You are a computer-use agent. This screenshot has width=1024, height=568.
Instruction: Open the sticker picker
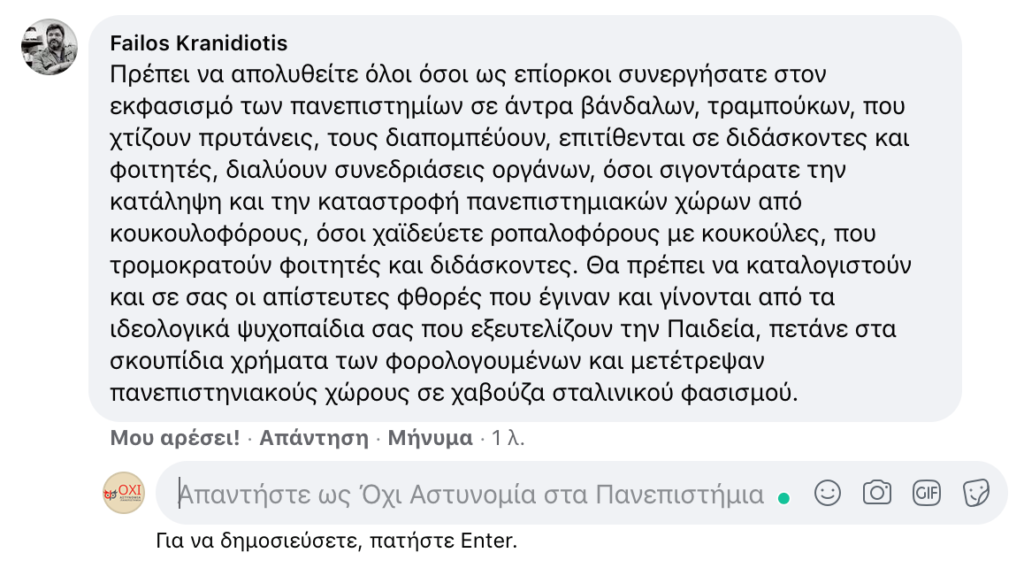(975, 493)
